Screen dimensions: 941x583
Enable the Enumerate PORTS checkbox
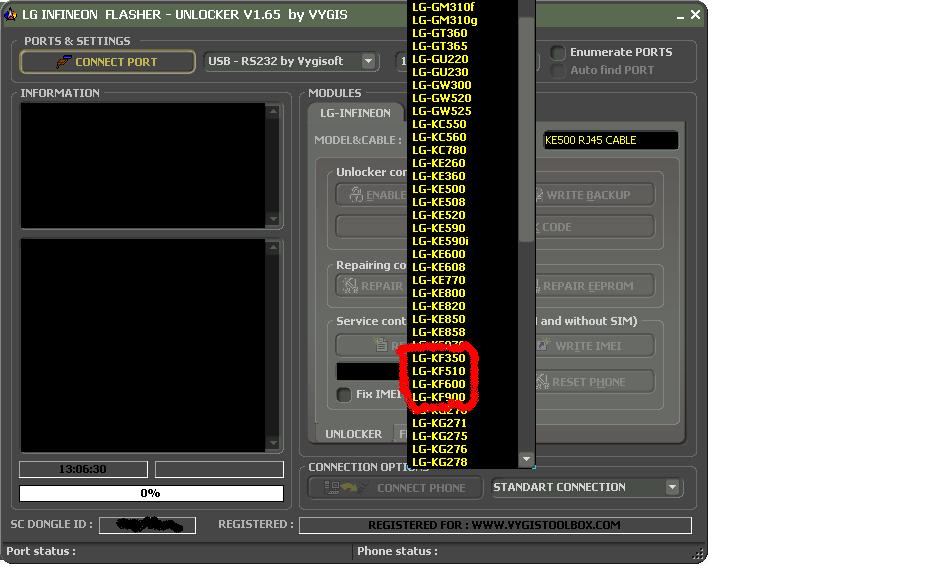click(558, 52)
